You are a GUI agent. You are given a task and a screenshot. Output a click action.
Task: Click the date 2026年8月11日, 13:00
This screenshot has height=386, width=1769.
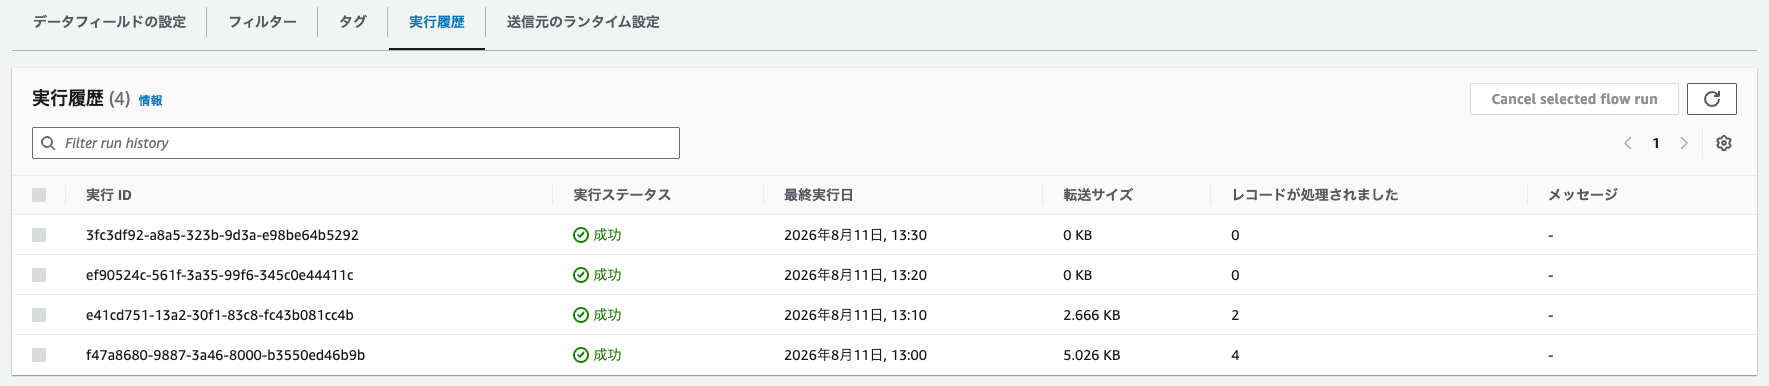click(x=855, y=355)
